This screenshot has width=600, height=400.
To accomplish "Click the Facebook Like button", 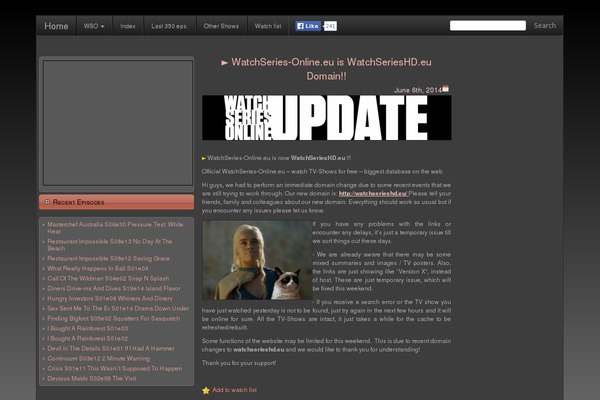I will pos(308,26).
